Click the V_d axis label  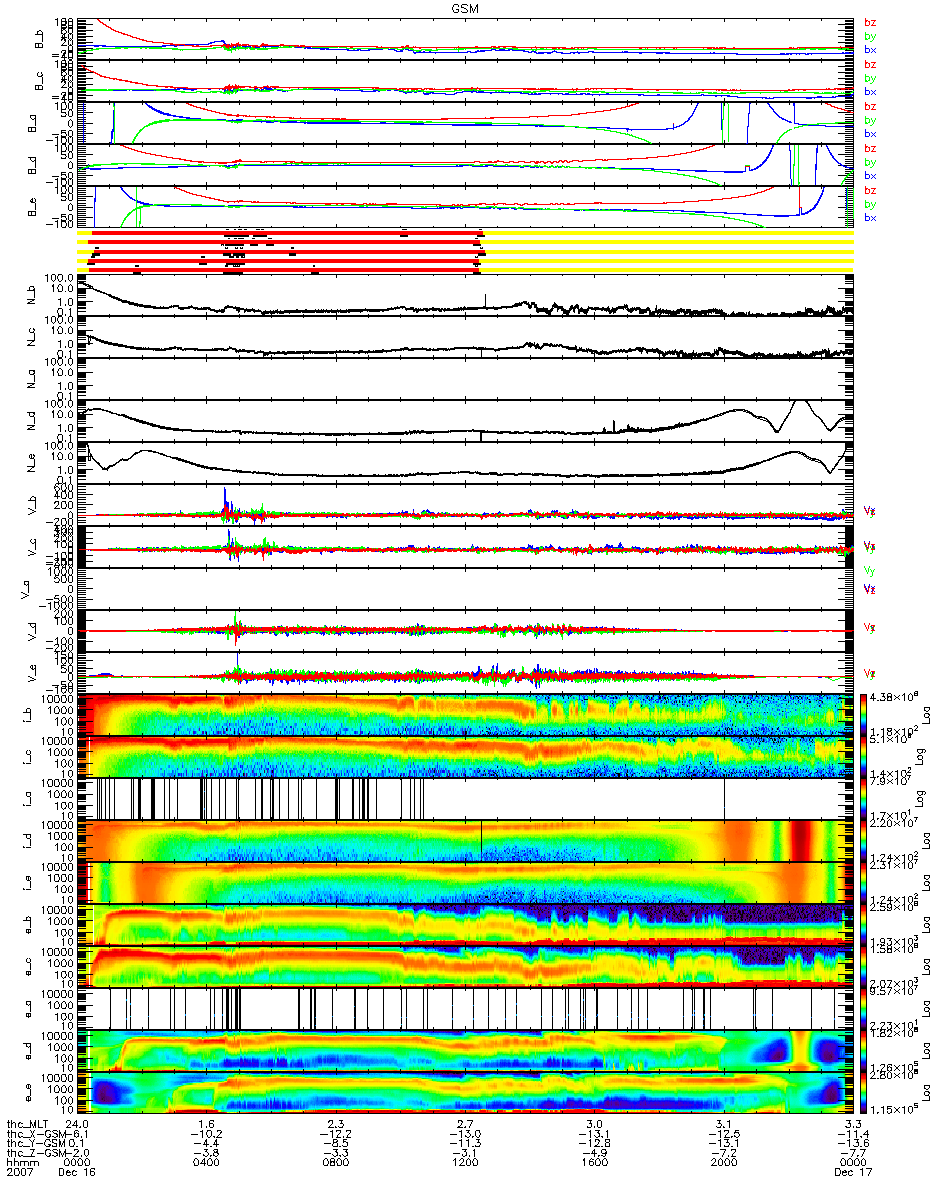[x=34, y=633]
